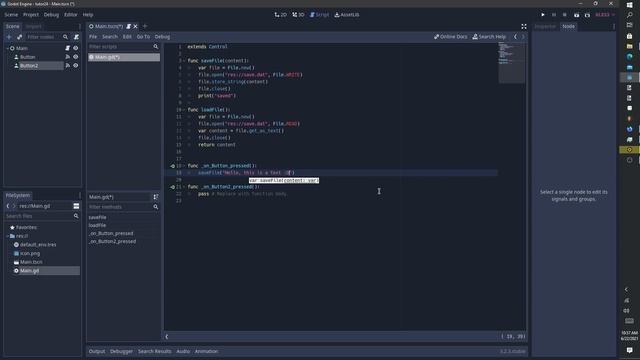Image resolution: width=640 pixels, height=360 pixels.
Task: Go to next edited document arrow
Action: coord(523,37)
